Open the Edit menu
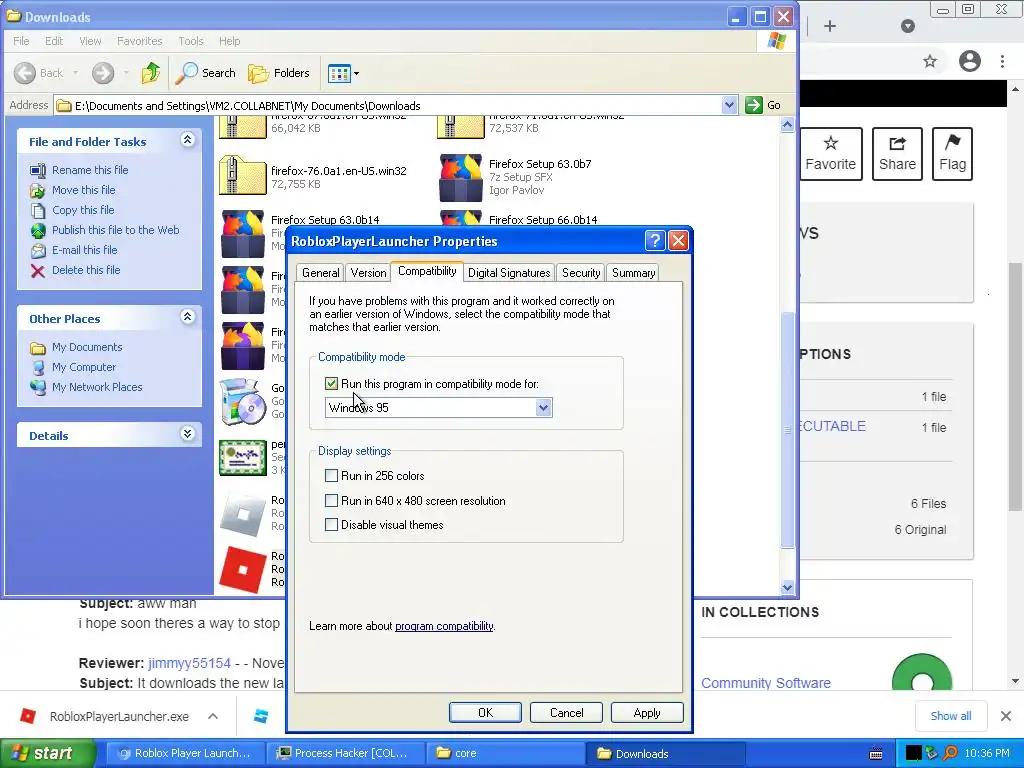Viewport: 1024px width, 768px height. (x=54, y=40)
